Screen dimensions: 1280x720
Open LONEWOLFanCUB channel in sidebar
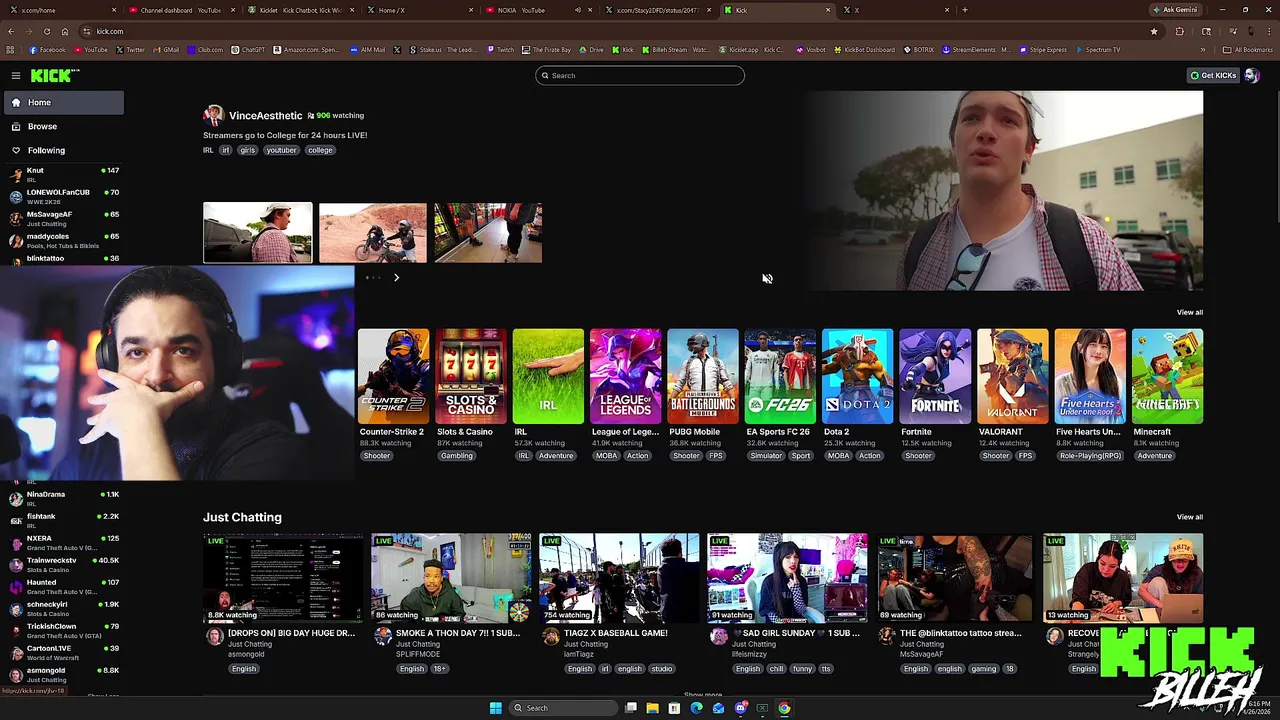click(x=63, y=196)
